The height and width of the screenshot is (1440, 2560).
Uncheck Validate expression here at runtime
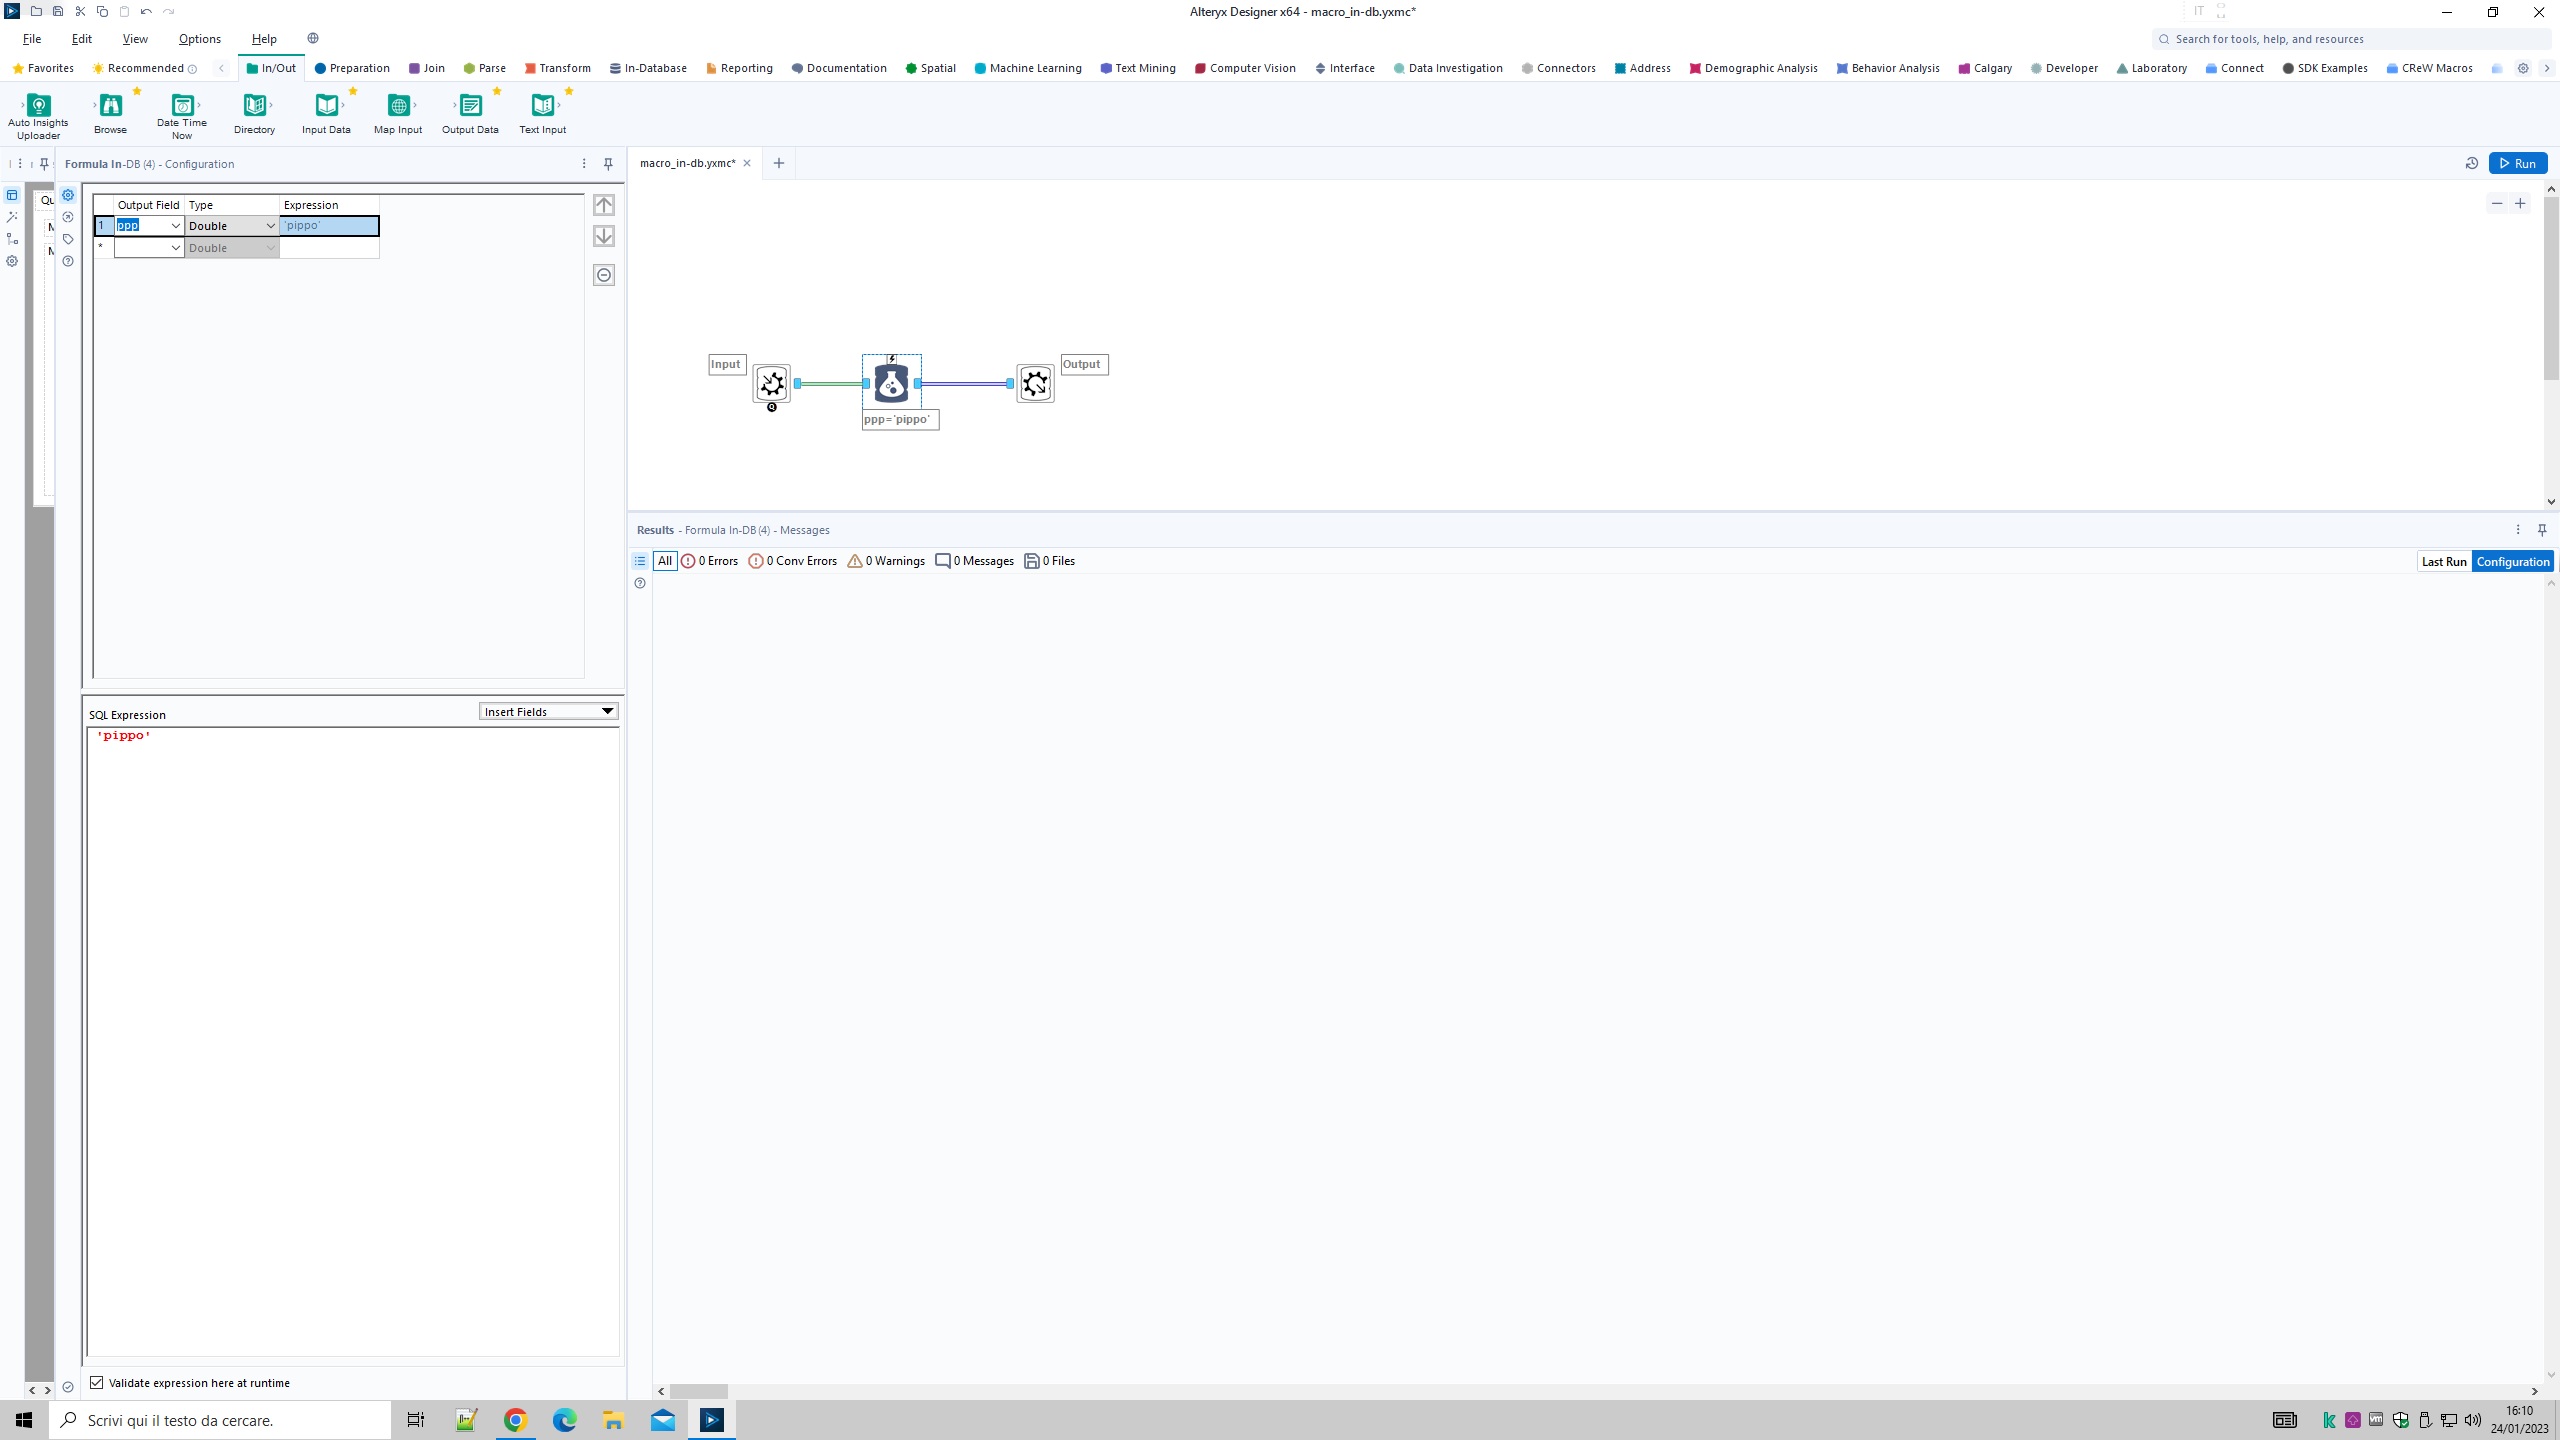[x=97, y=1382]
